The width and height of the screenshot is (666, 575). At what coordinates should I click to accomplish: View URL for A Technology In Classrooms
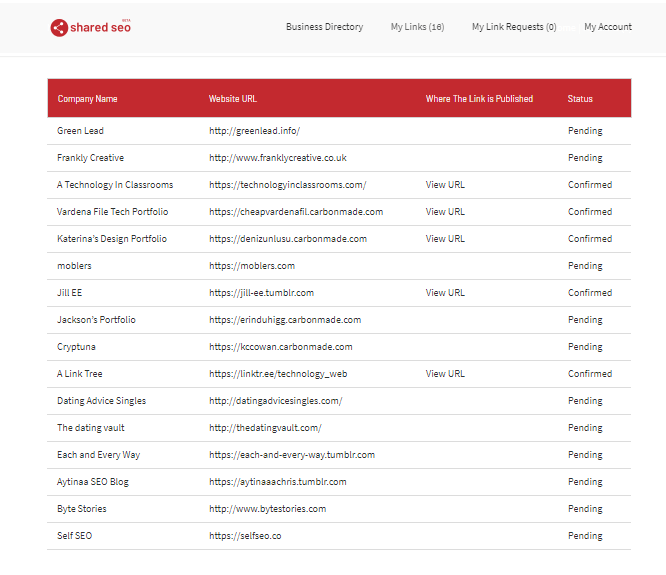point(445,185)
